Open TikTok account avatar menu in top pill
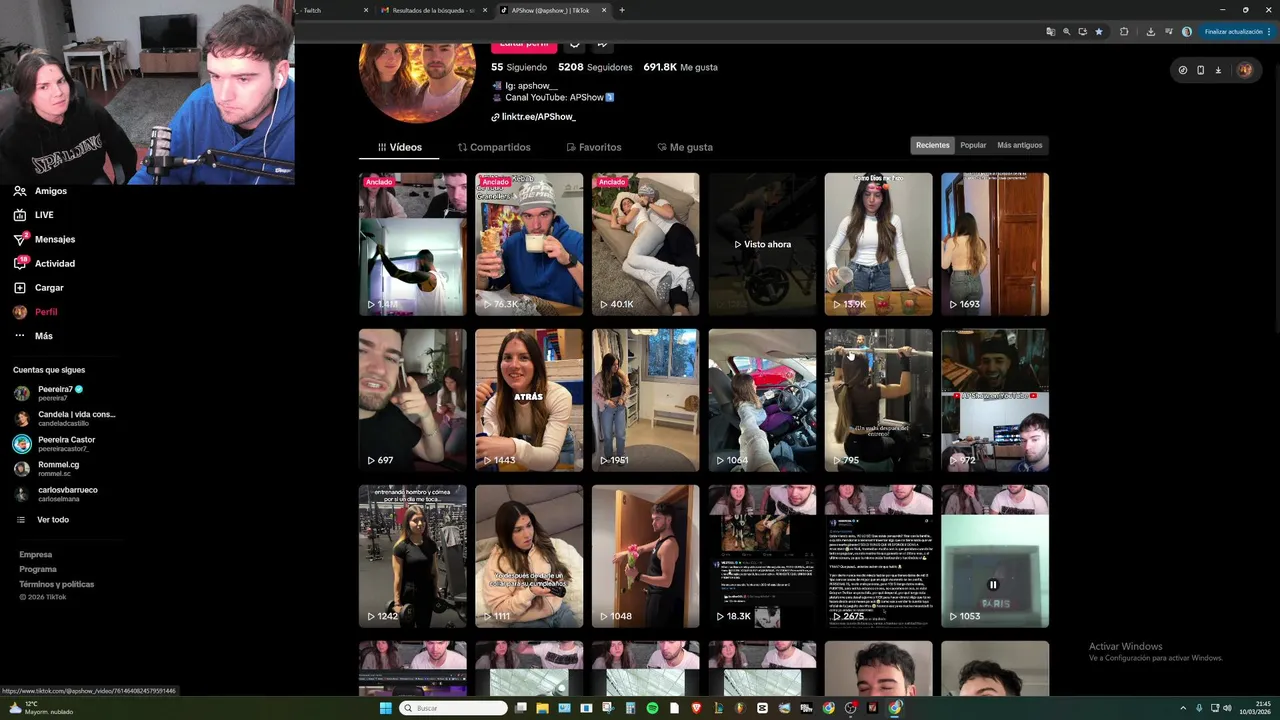 tap(1245, 70)
